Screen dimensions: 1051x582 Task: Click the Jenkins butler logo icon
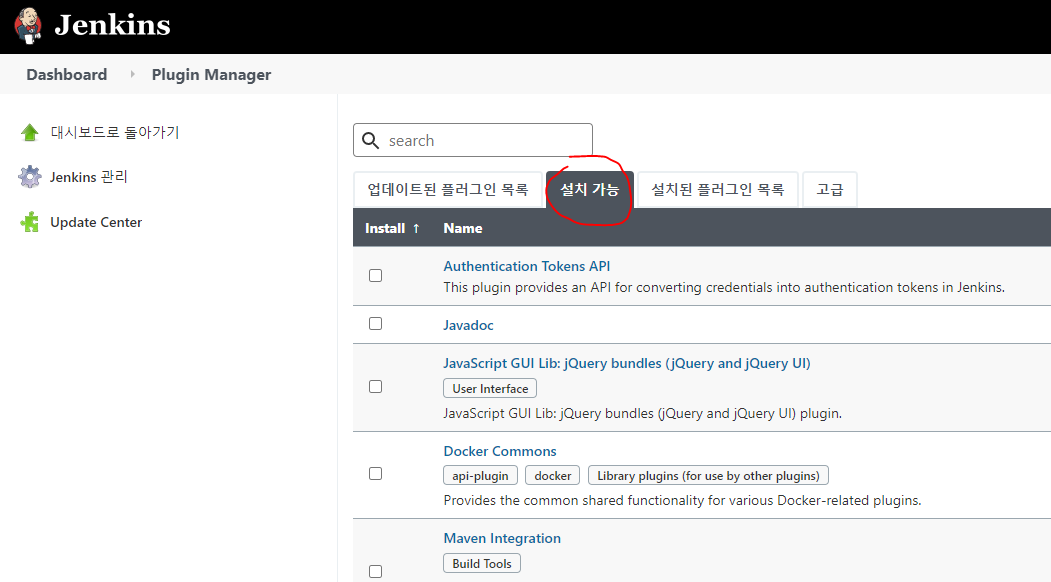(28, 25)
